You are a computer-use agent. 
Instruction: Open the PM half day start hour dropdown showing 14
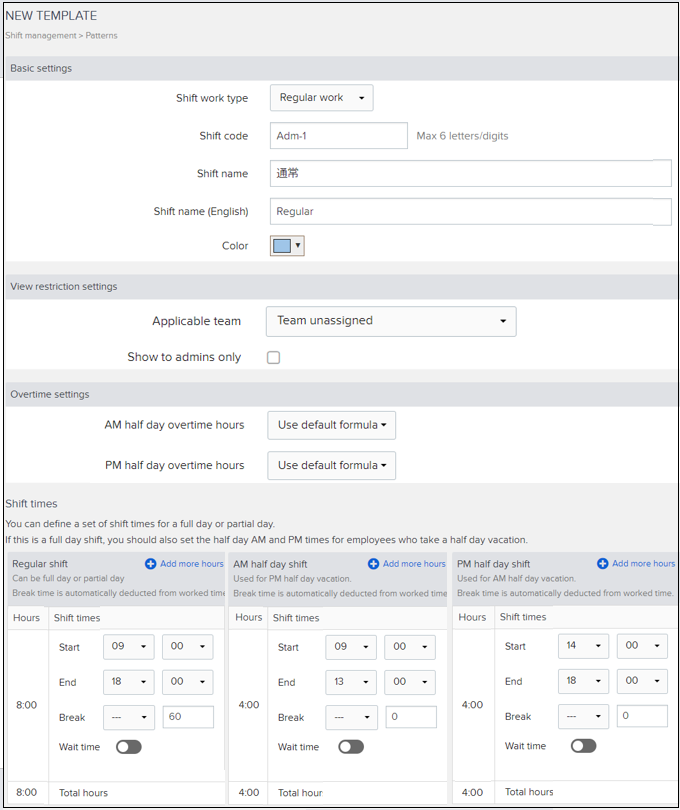[x=582, y=646]
